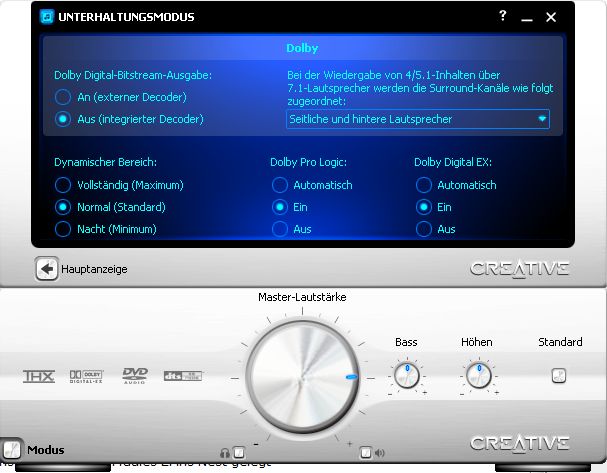Go back via Hauptanzeige arrow icon
The height and width of the screenshot is (473, 607).
pyautogui.click(x=46, y=269)
